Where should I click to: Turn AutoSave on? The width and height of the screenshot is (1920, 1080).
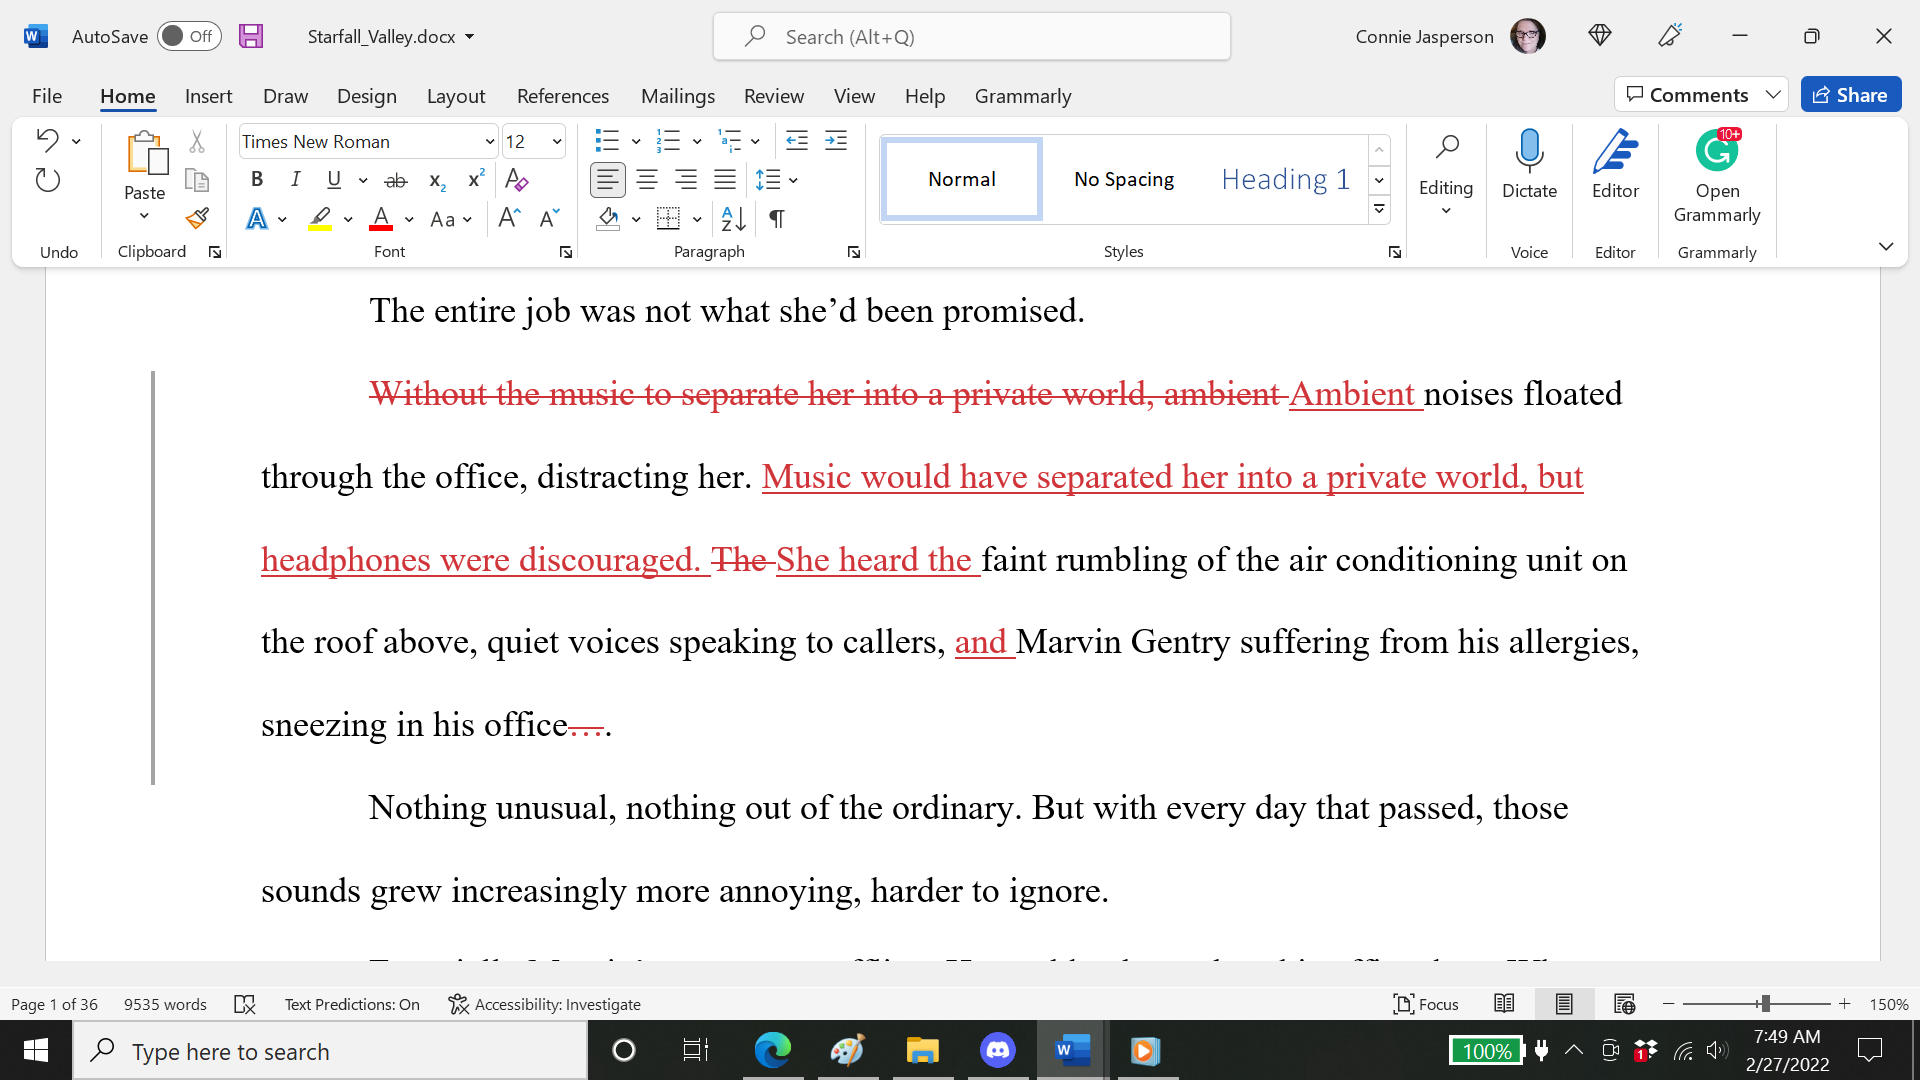189,35
